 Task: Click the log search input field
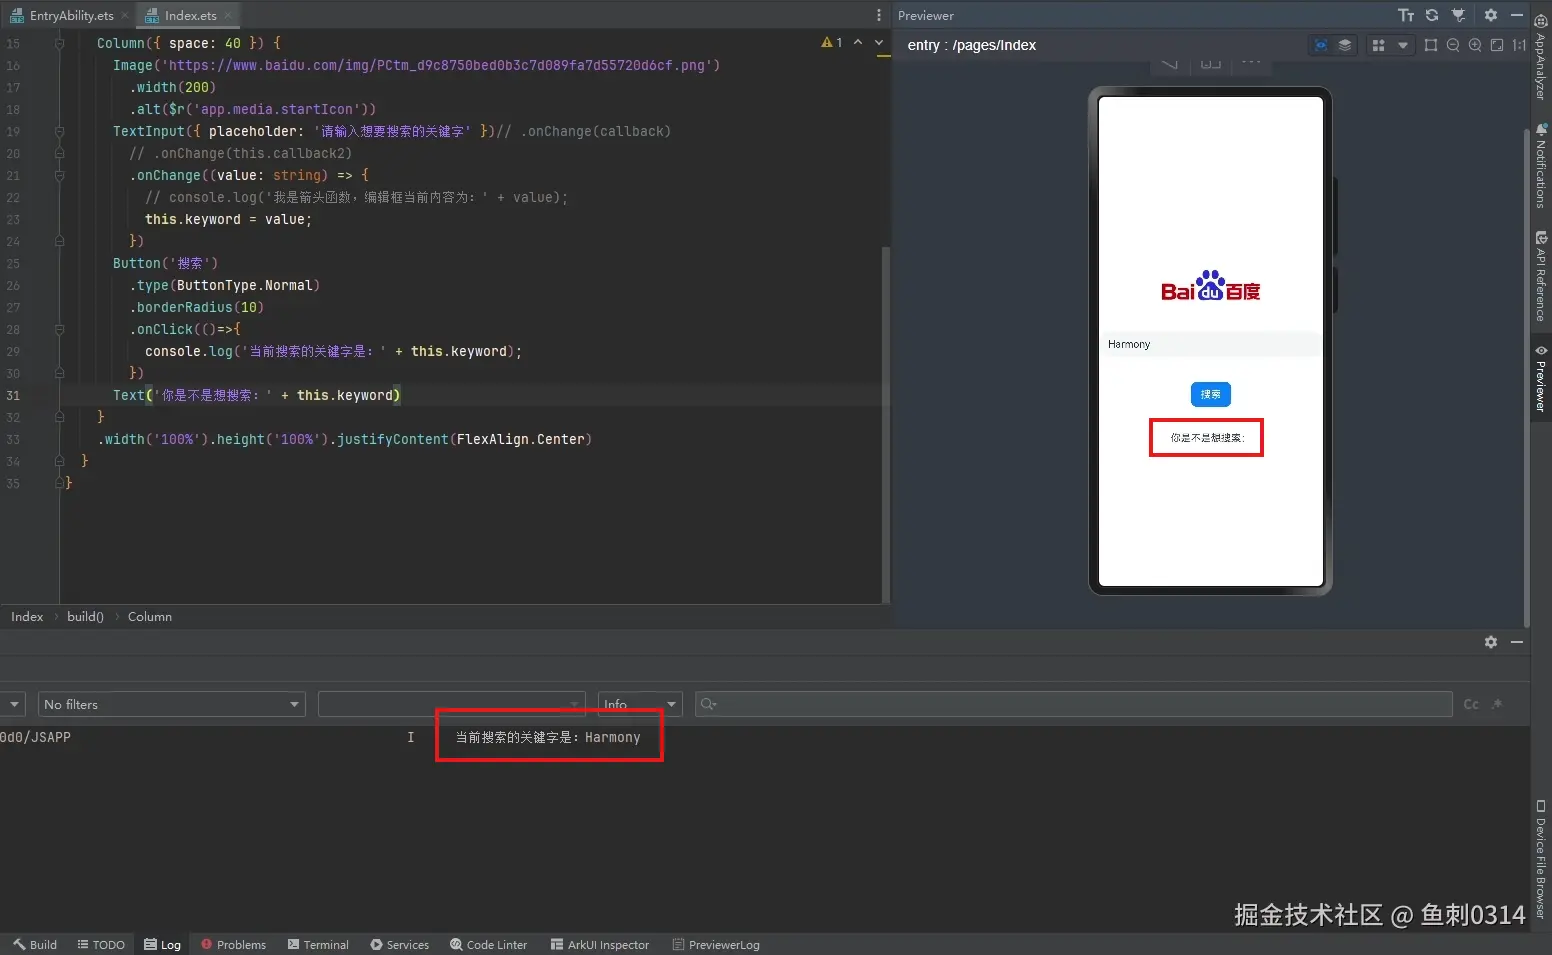point(1074,704)
